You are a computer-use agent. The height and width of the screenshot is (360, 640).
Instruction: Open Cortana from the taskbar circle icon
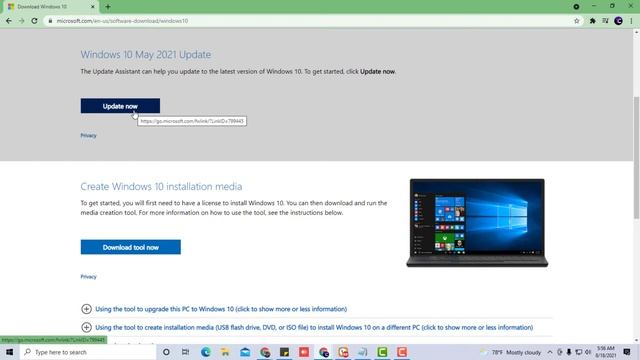coord(166,352)
